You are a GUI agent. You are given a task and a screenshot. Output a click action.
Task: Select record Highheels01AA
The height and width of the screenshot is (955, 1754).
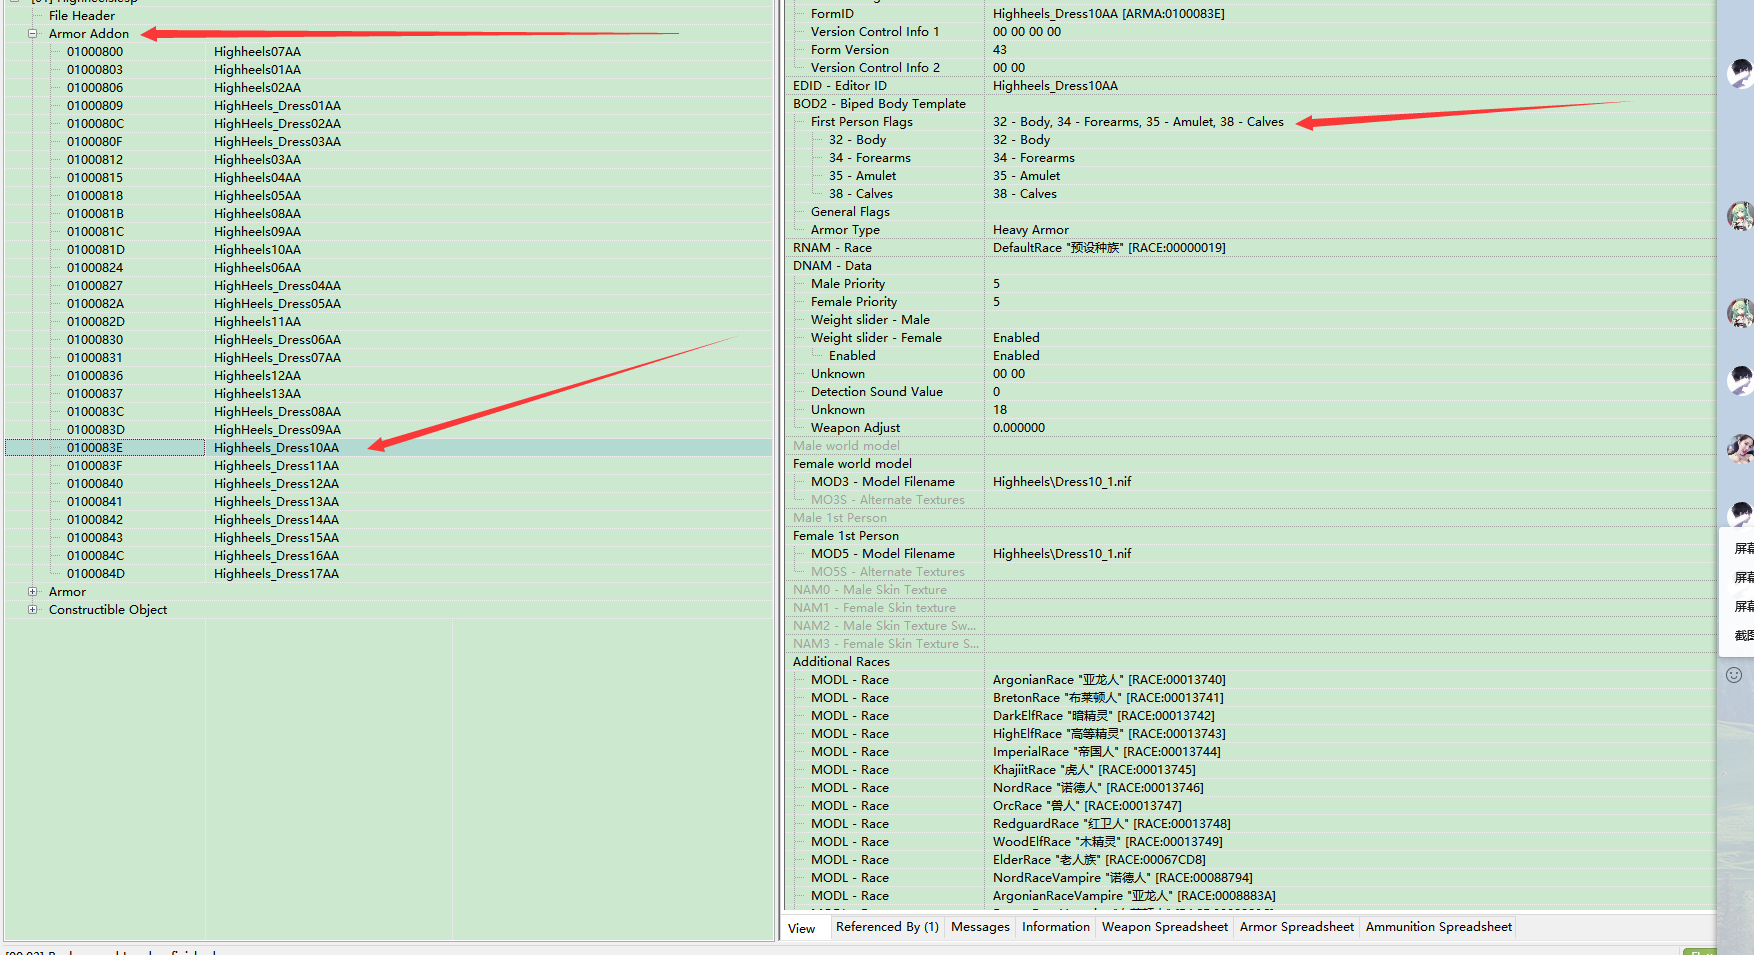(257, 69)
